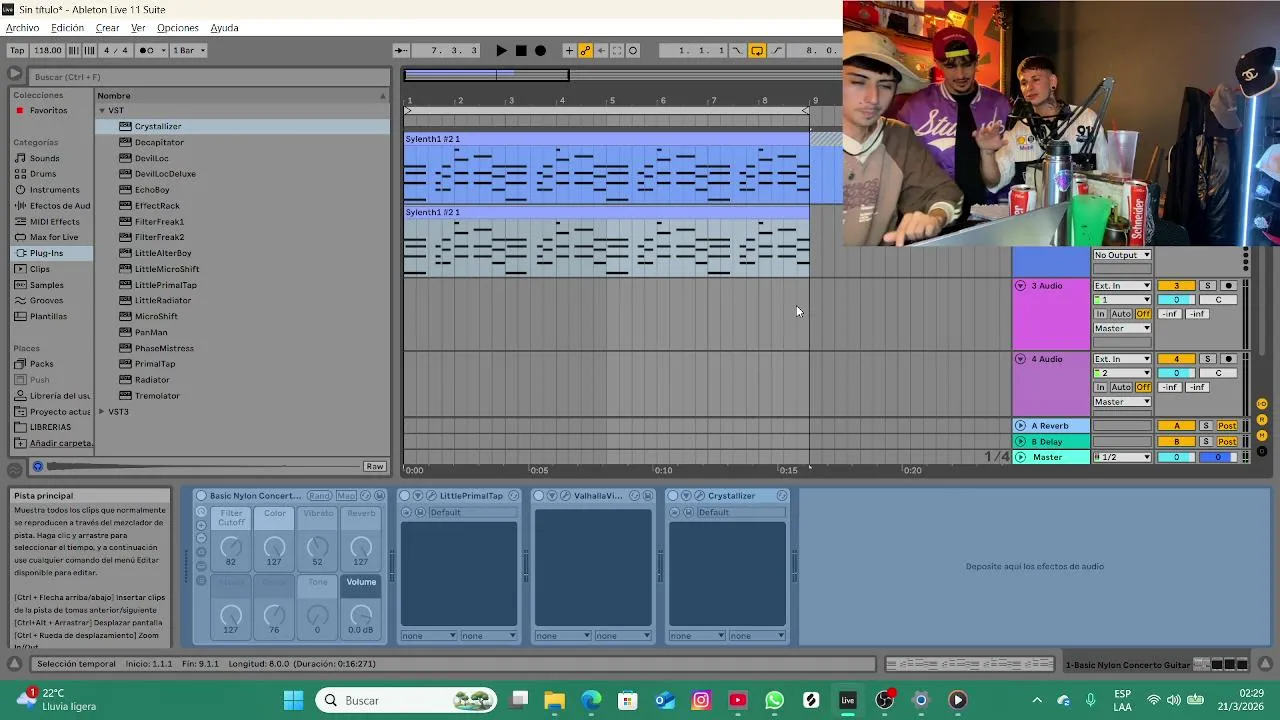Viewport: 1280px width, 720px height.
Task: Toggle Follow playback arrow button
Action: pos(400,50)
